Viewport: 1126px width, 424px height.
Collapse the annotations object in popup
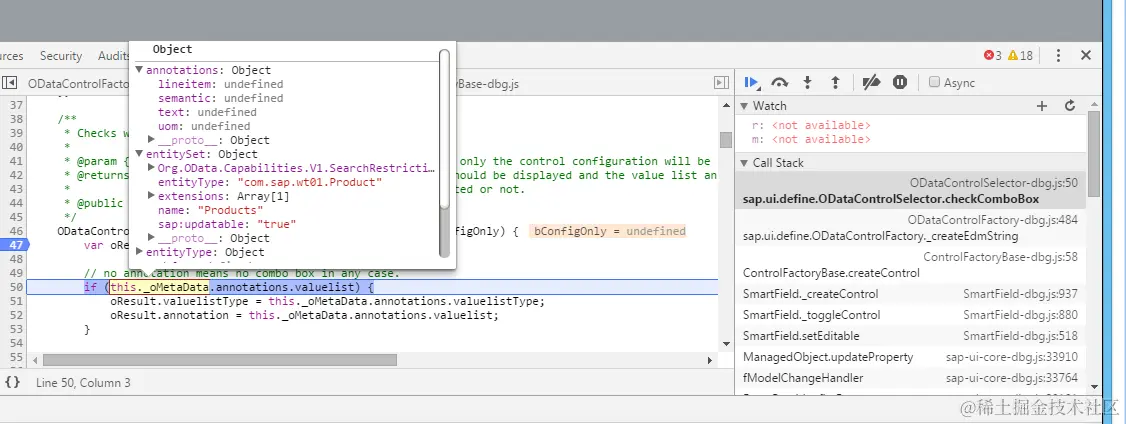click(x=139, y=70)
